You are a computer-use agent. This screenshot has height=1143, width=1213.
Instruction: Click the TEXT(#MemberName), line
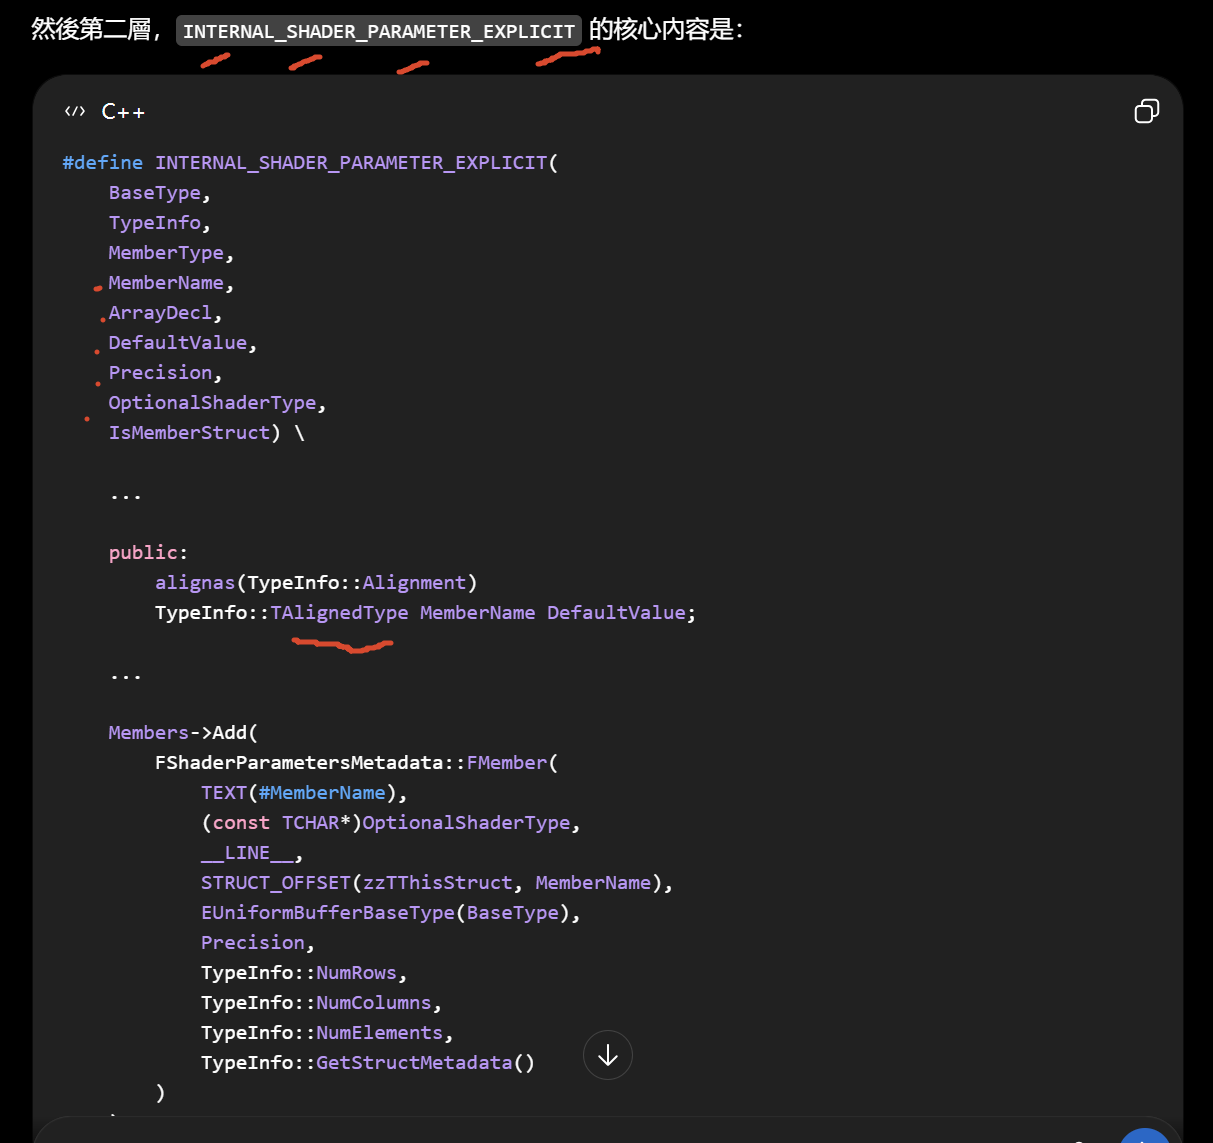pos(304,792)
